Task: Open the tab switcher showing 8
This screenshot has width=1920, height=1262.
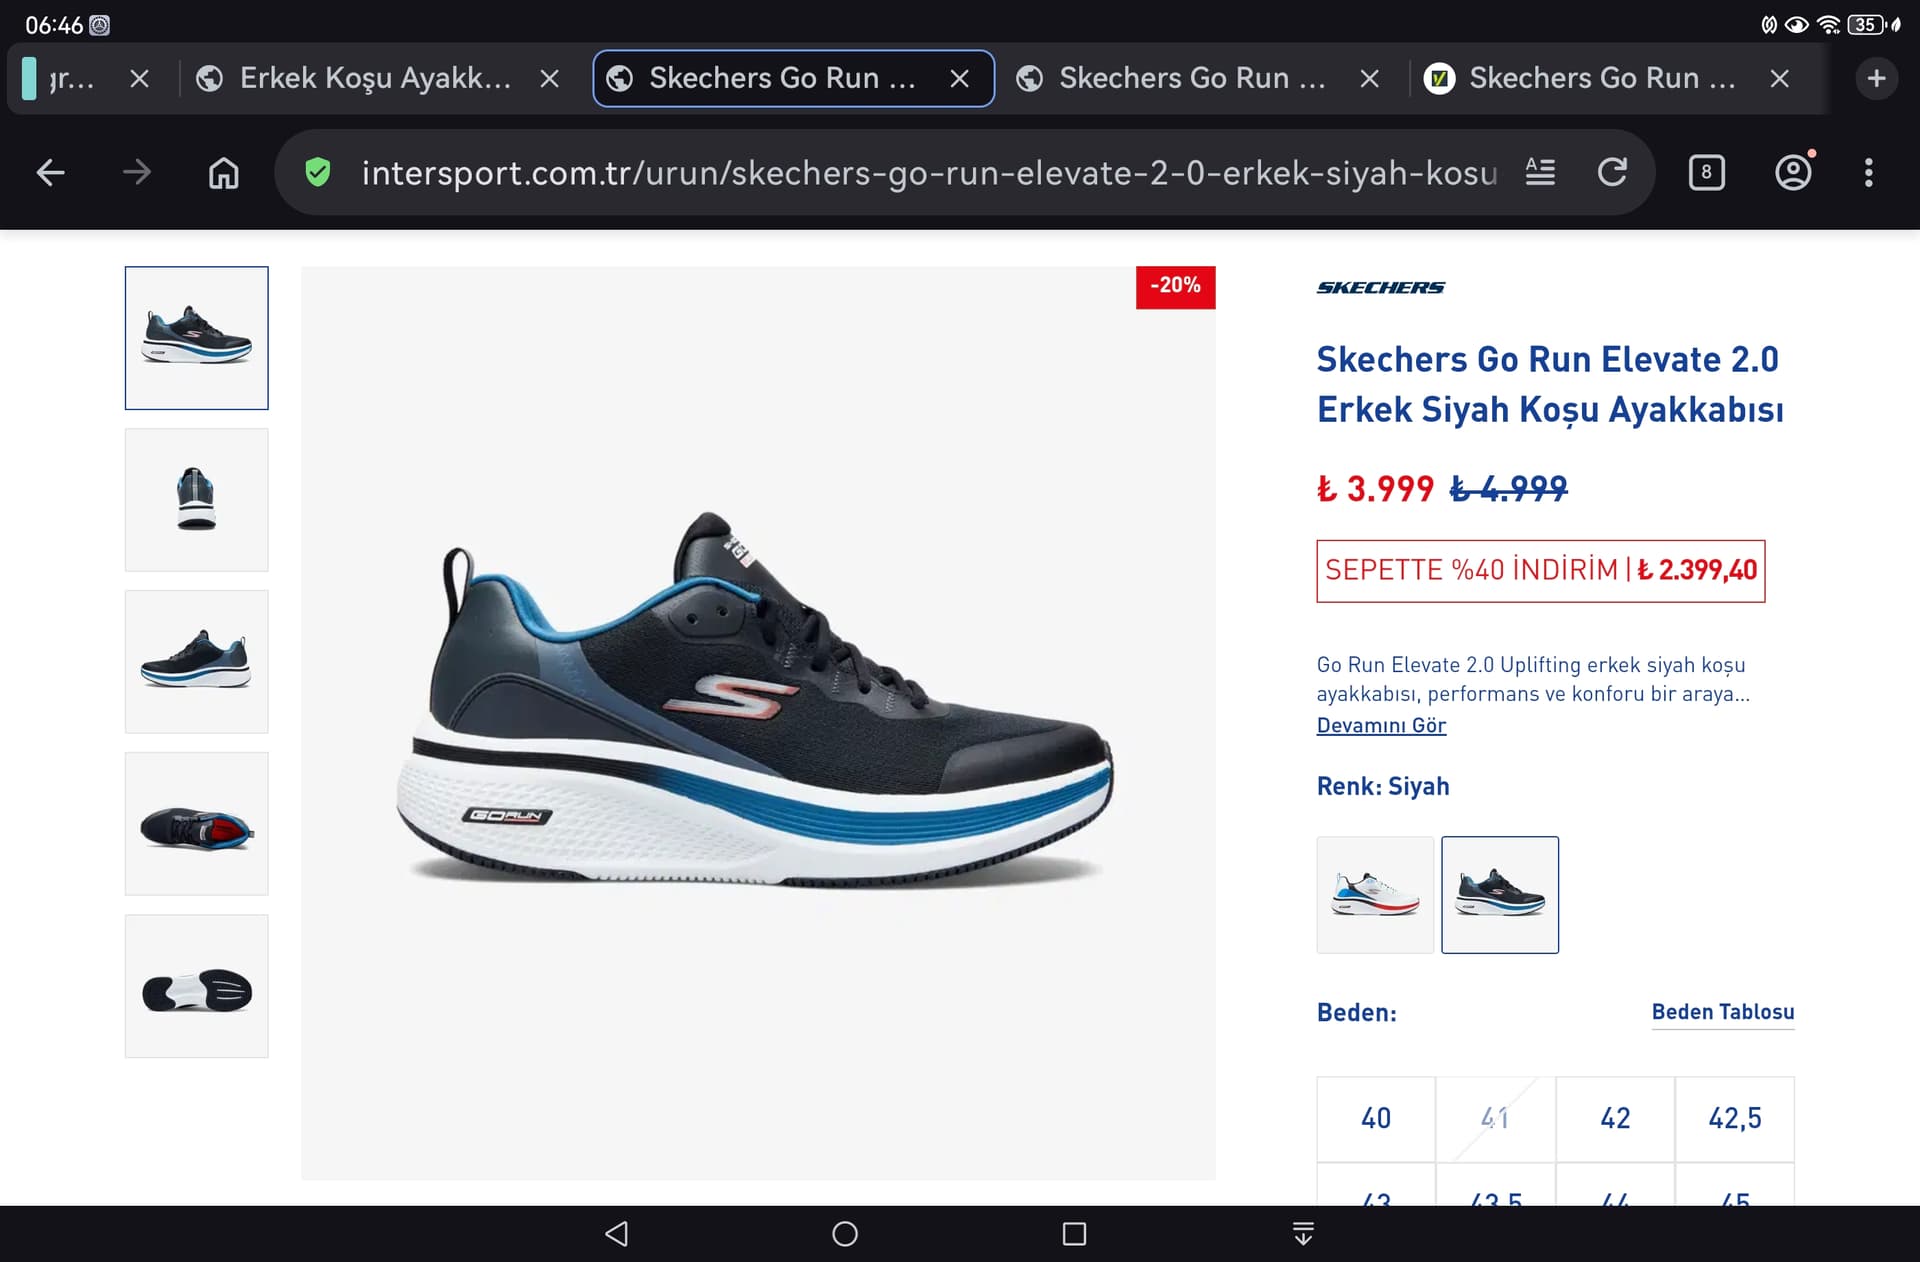Action: pyautogui.click(x=1706, y=173)
